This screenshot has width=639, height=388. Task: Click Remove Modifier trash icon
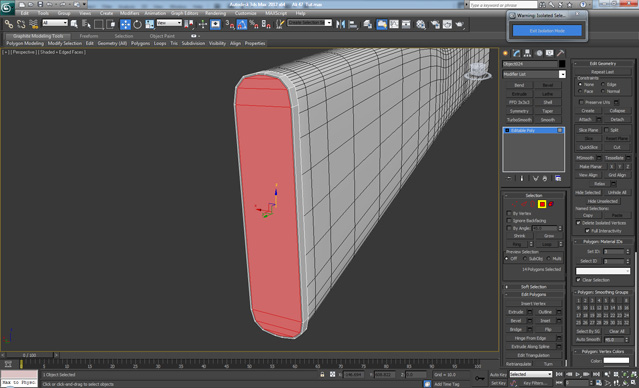click(x=545, y=179)
